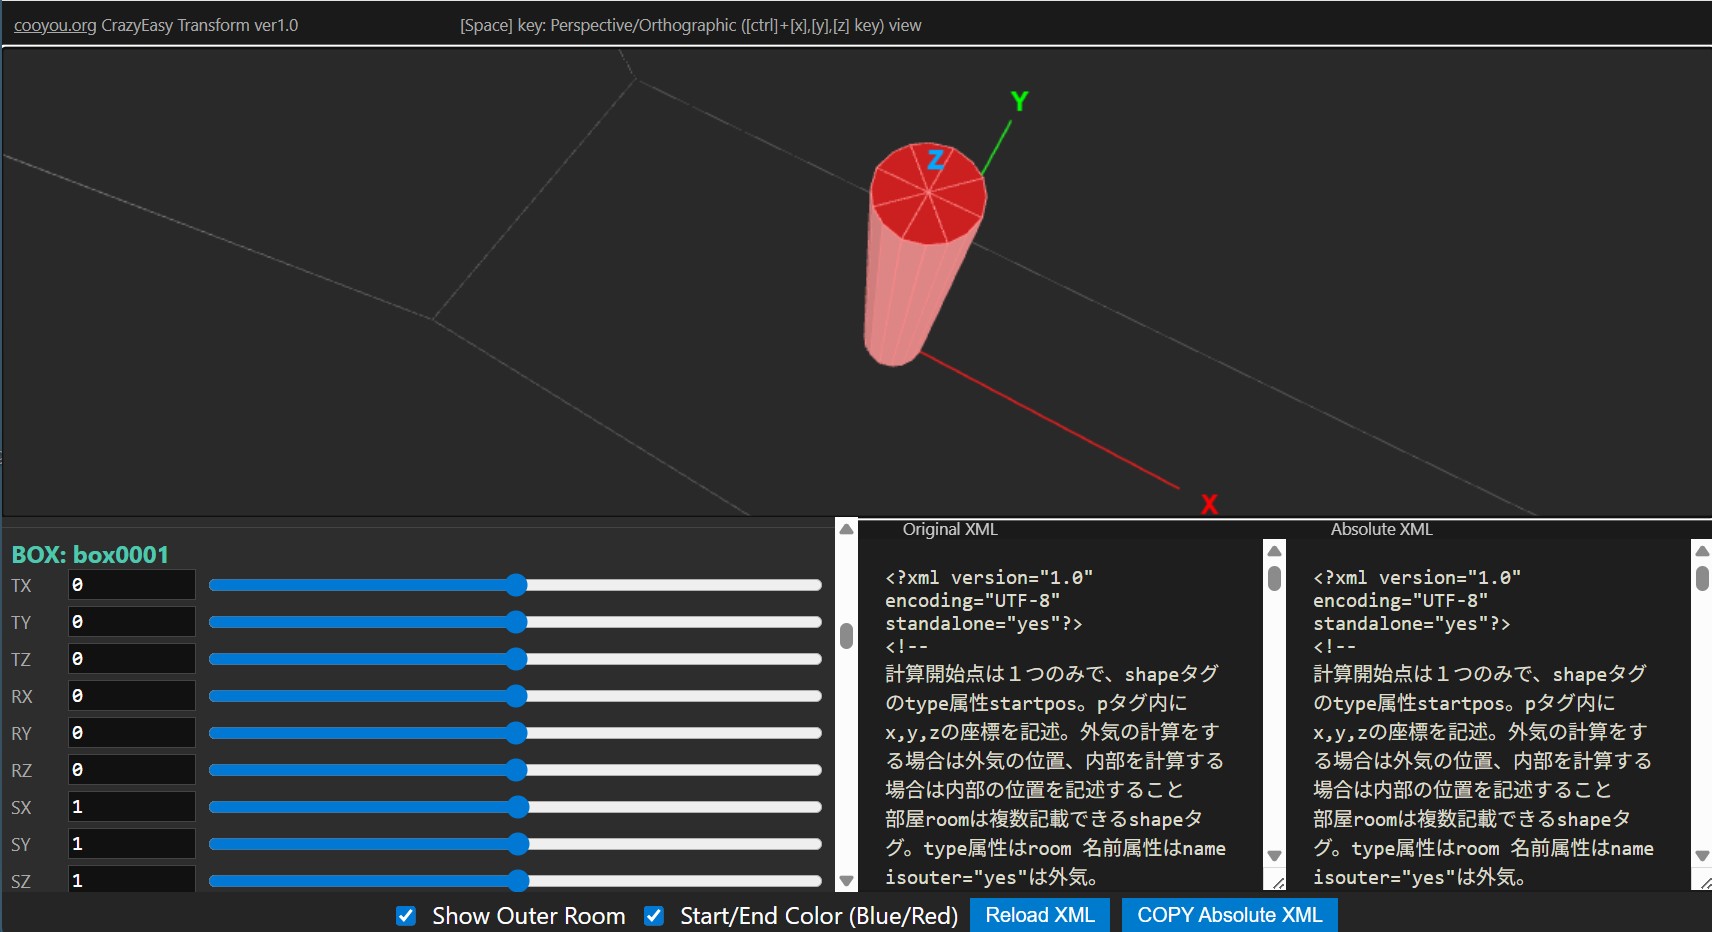Disable Start/End Color (Blue/Red) checkbox
1712x932 pixels.
(x=654, y=916)
